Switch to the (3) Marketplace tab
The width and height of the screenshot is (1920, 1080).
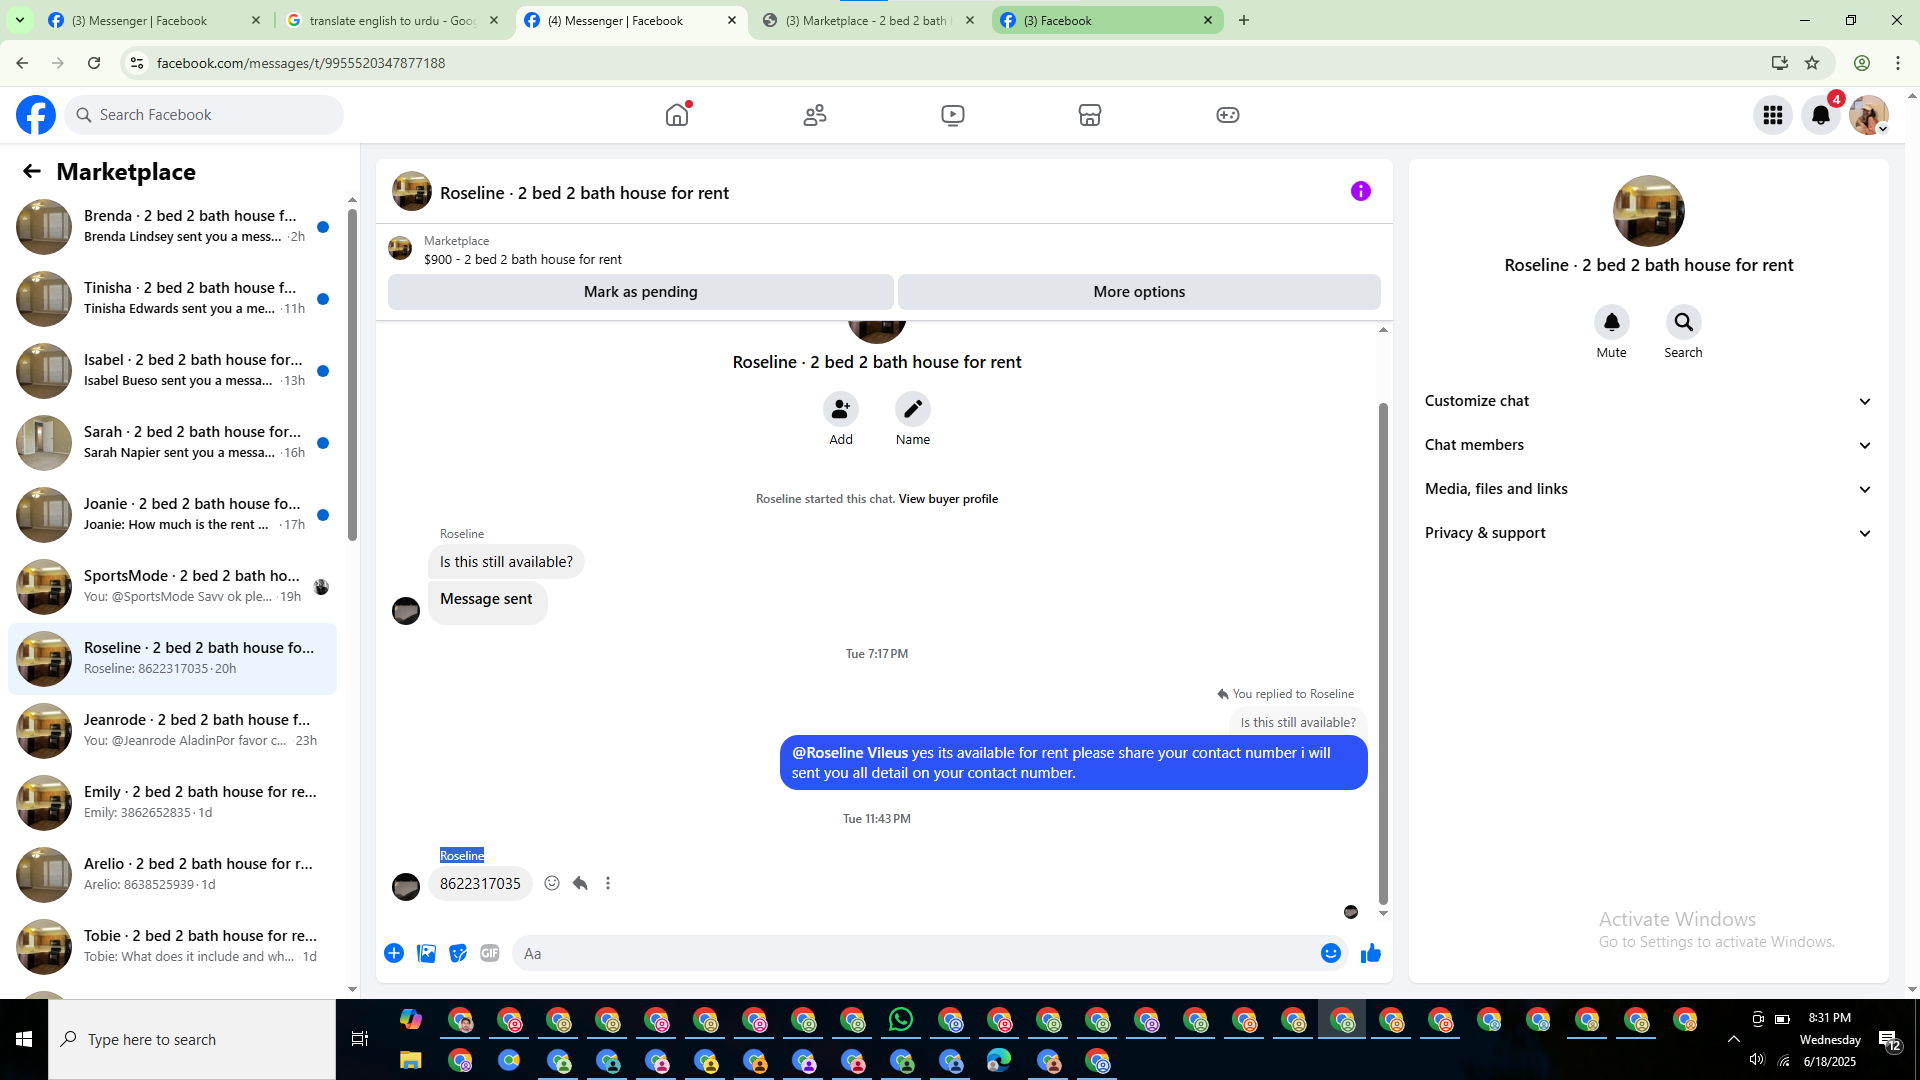pyautogui.click(x=868, y=20)
